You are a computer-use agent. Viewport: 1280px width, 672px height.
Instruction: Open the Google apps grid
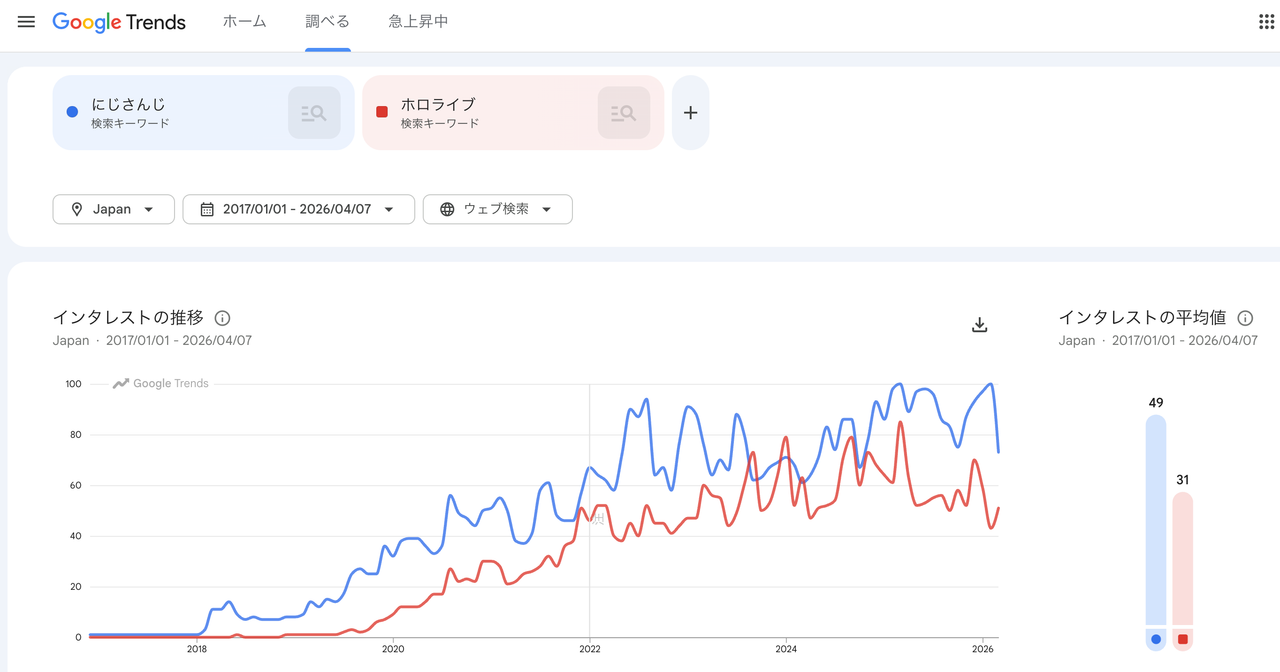tap(1266, 22)
